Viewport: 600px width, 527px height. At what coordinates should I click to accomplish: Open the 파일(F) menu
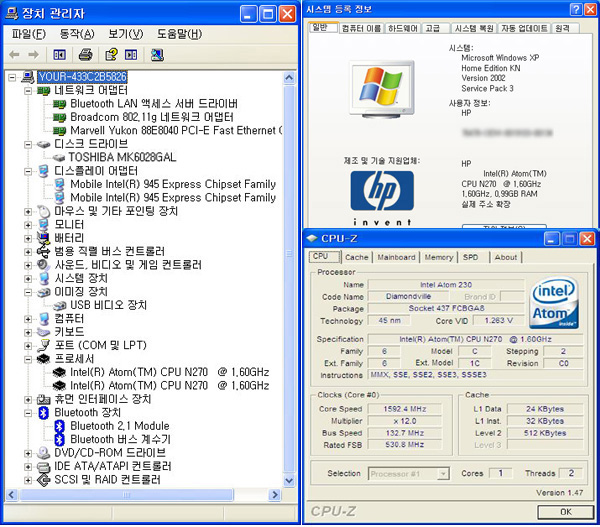click(29, 34)
